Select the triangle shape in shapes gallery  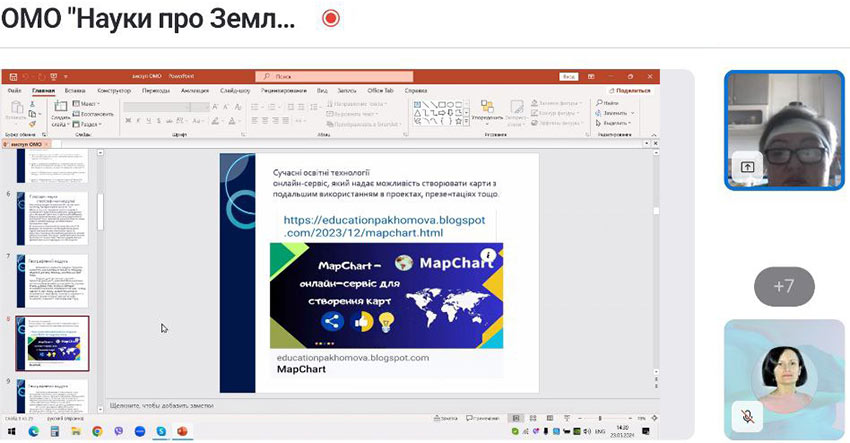[418, 113]
